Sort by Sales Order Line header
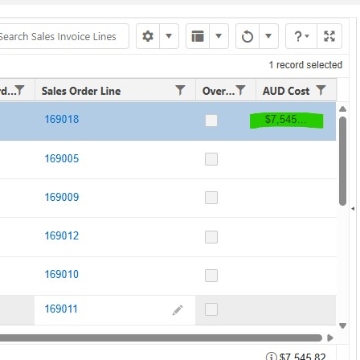This screenshot has height=360, width=360. tap(81, 91)
